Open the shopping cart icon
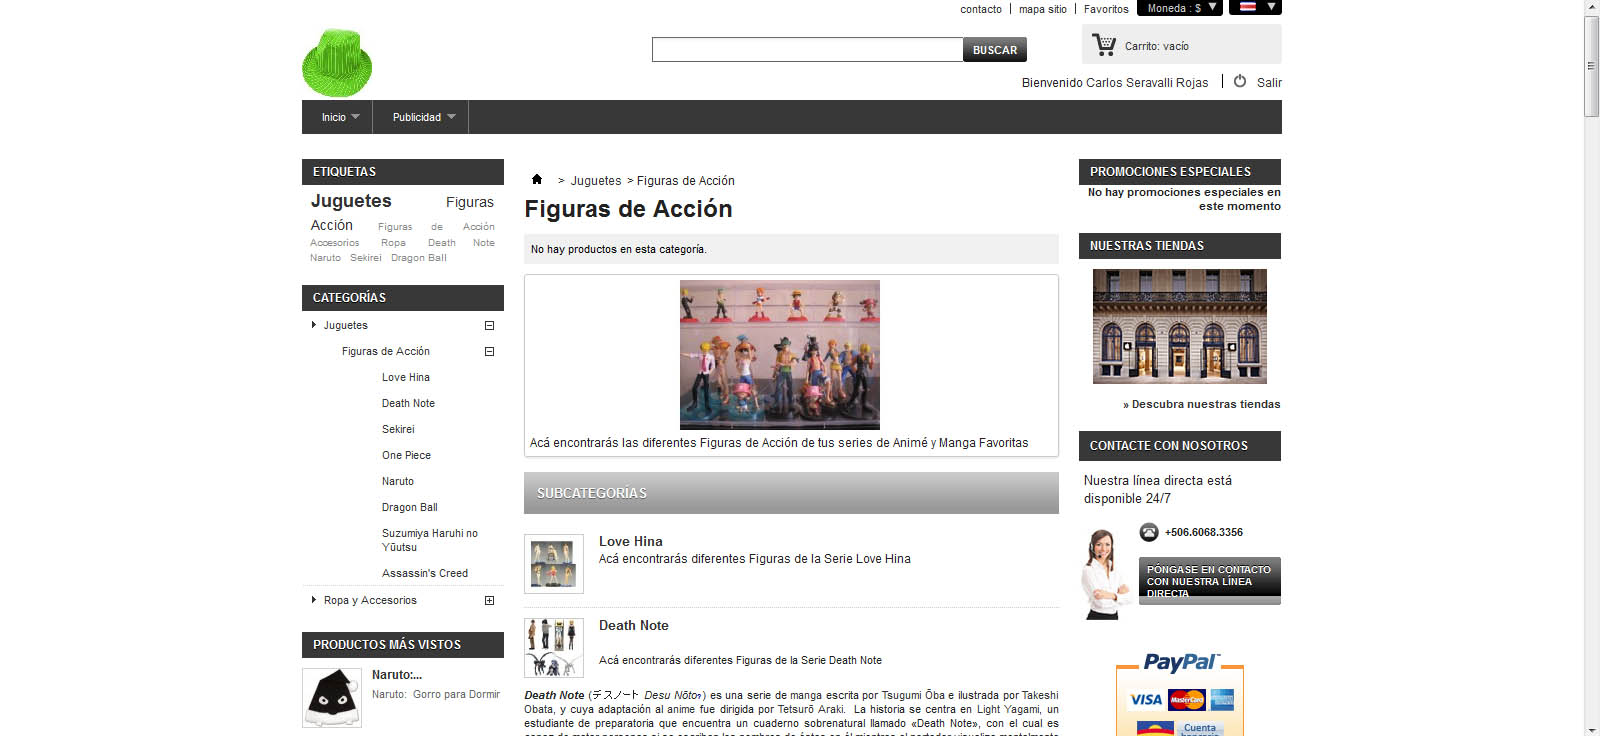Screen dimensions: 1600x736 pos(1104,45)
